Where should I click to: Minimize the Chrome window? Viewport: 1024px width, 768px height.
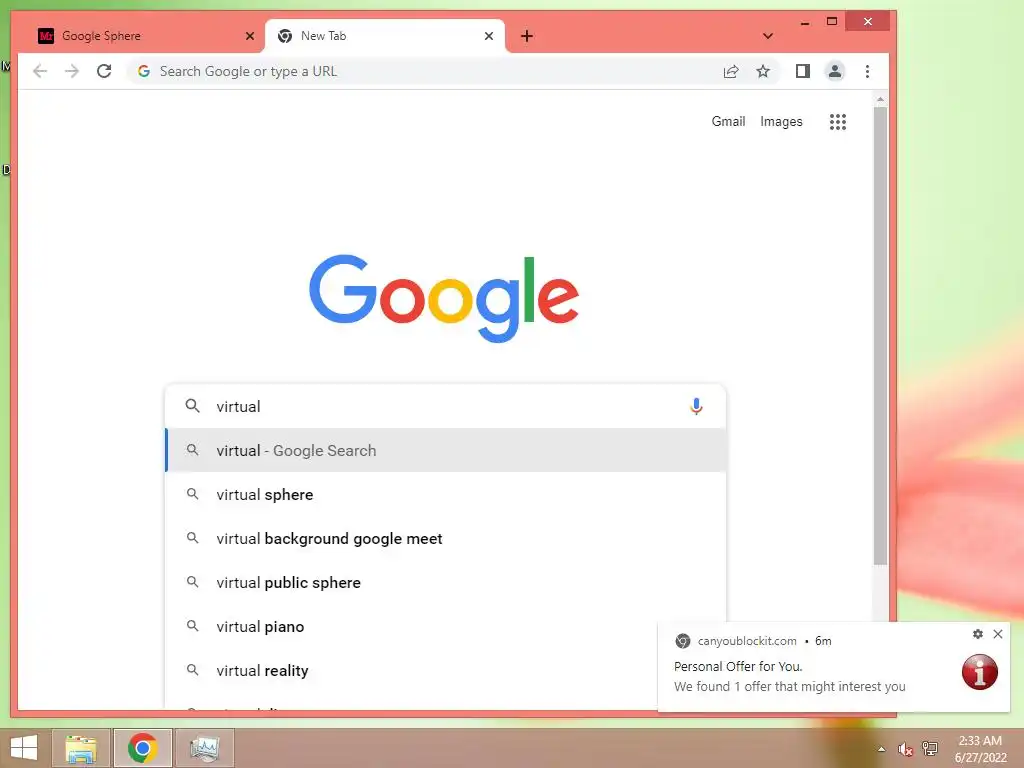(805, 22)
